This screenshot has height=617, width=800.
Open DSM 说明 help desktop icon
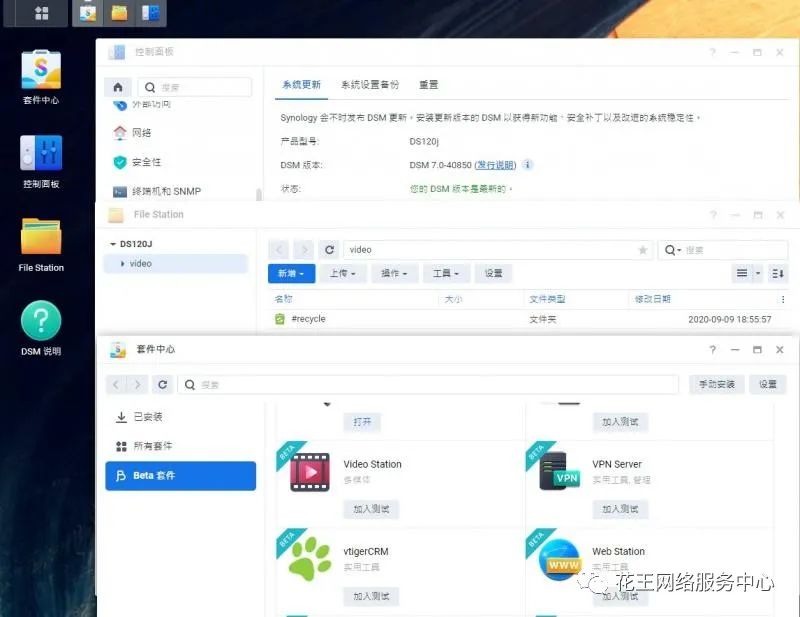41,328
